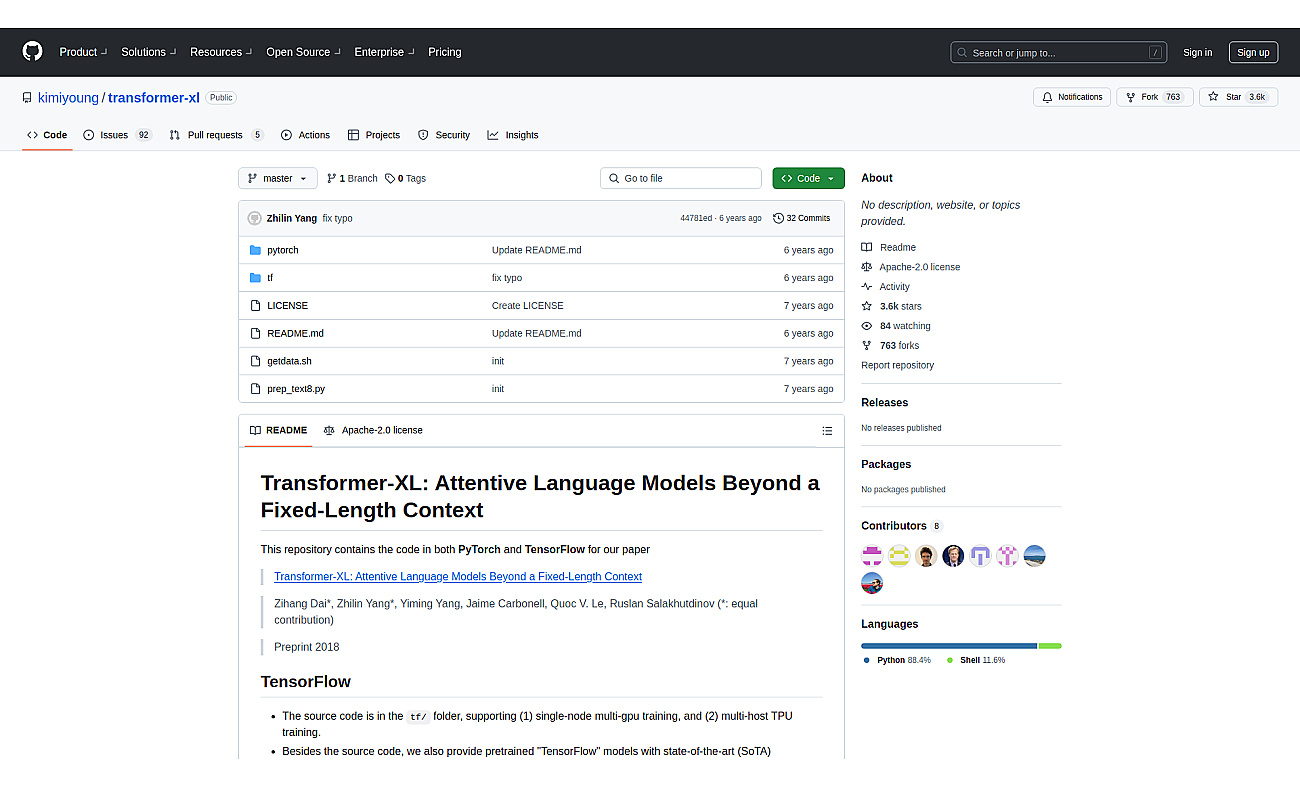Click the Readme link in About
This screenshot has height=788, width=1300.
point(888,247)
